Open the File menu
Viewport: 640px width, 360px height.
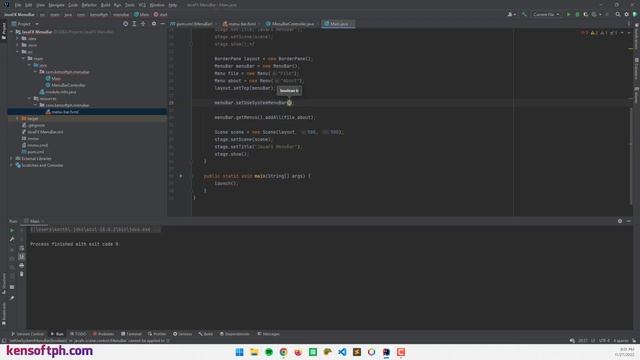18,5
